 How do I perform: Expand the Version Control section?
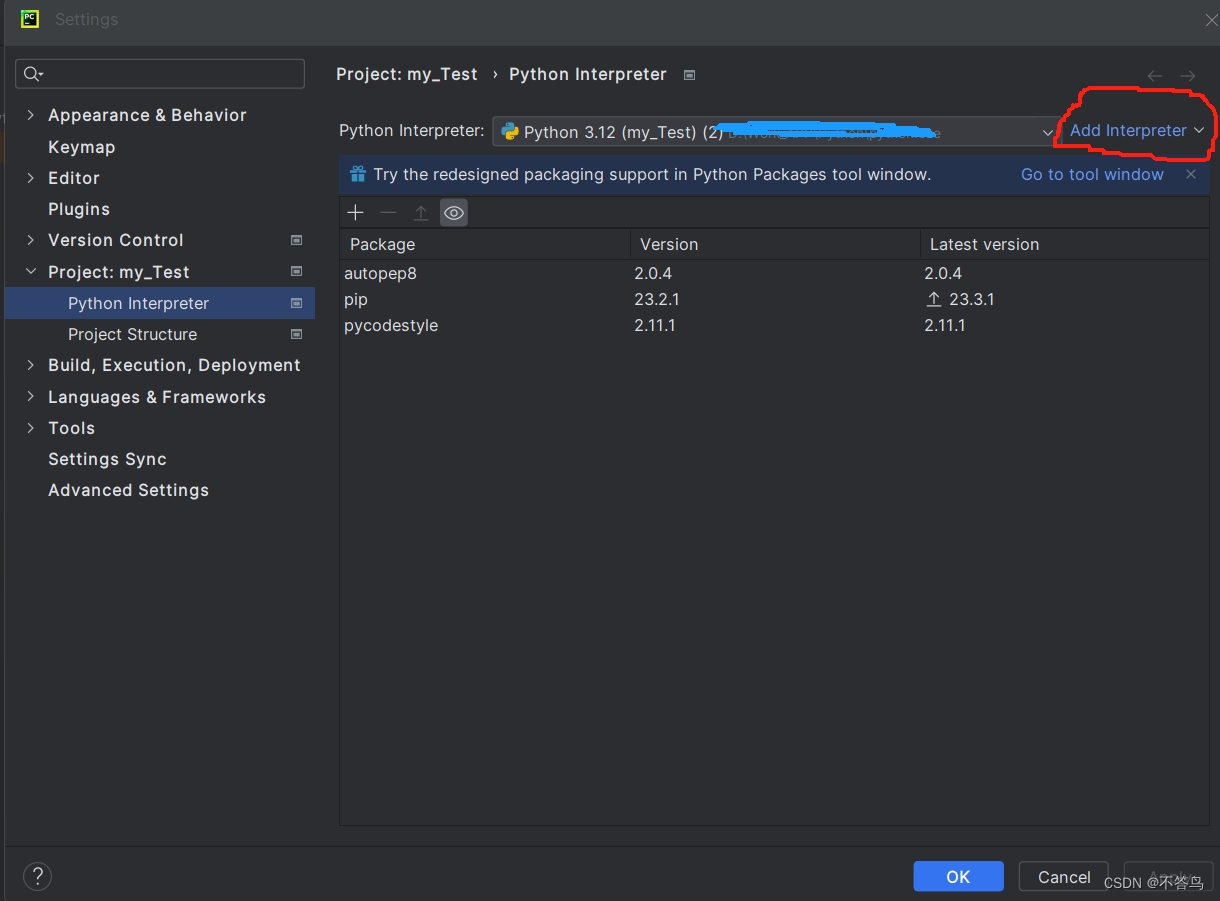point(30,240)
